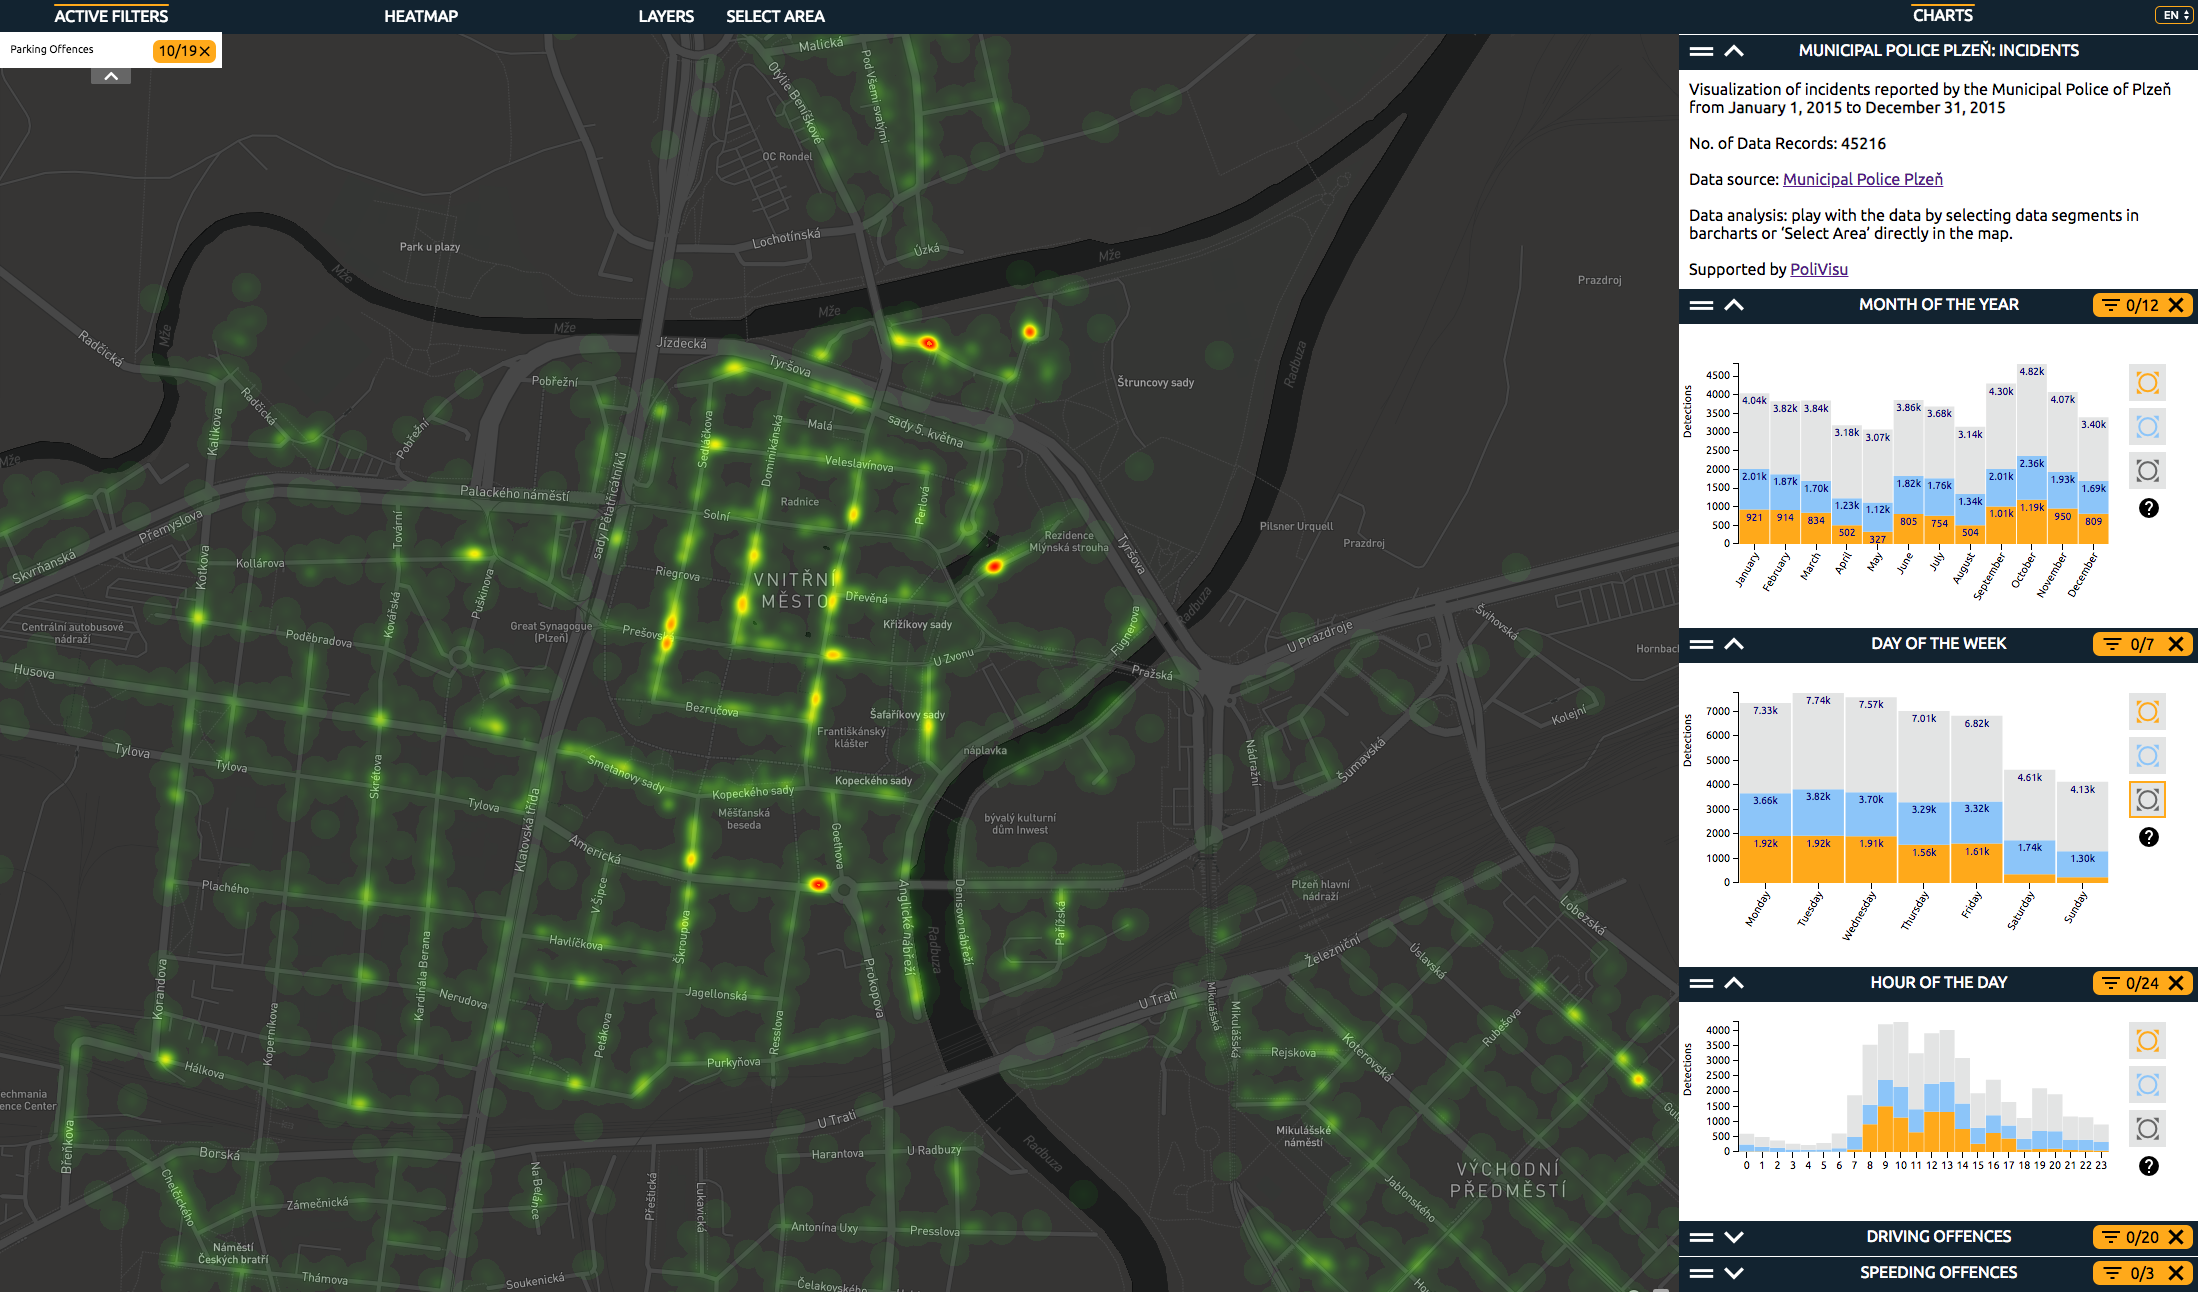Viewport: 2198px width, 1292px height.
Task: Open the Layers menu
Action: click(x=666, y=16)
